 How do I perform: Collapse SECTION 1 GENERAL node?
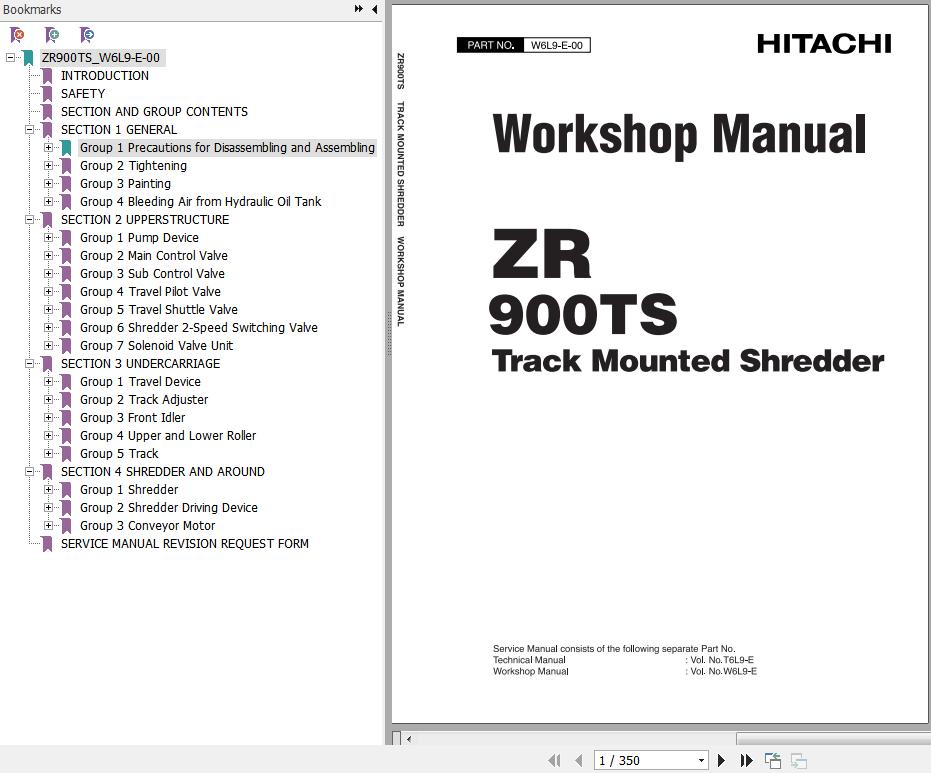pos(29,129)
